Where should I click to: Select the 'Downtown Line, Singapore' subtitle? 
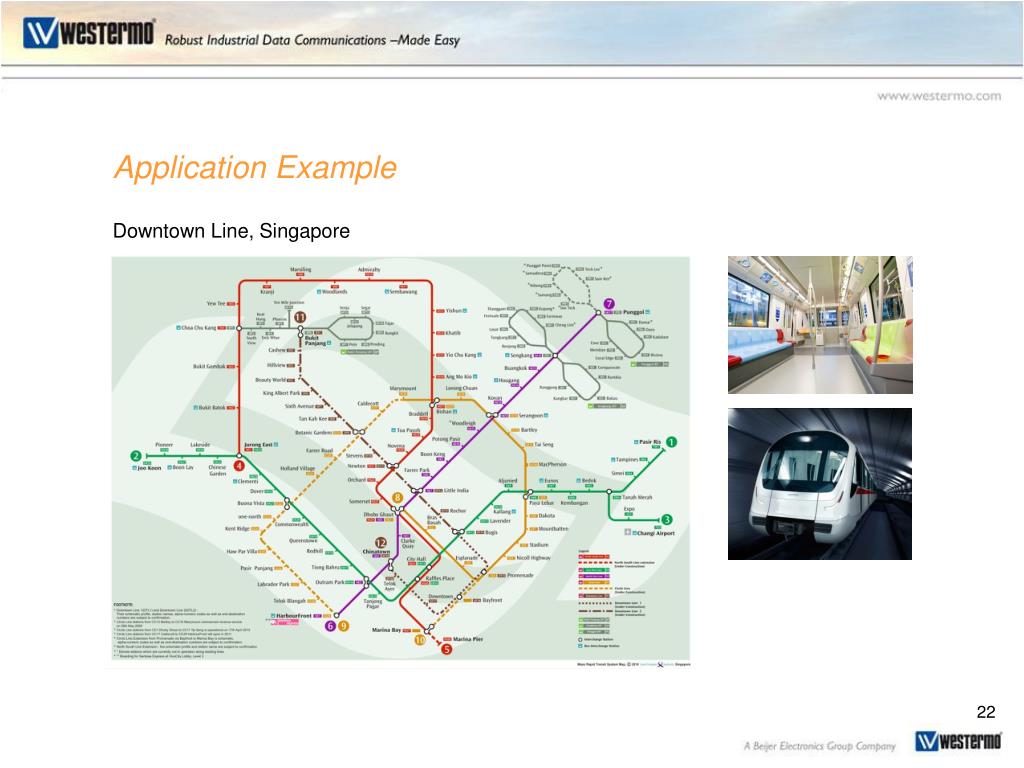[x=231, y=231]
